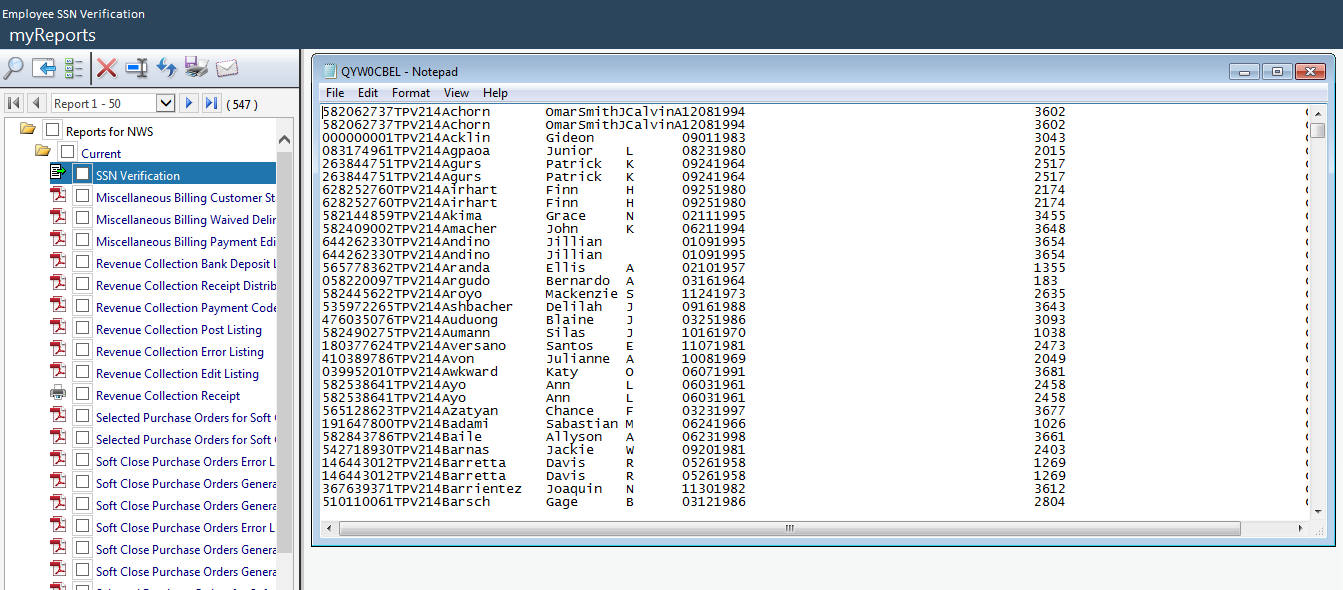1343x590 pixels.
Task: Click the envelope email icon
Action: pyautogui.click(x=227, y=68)
